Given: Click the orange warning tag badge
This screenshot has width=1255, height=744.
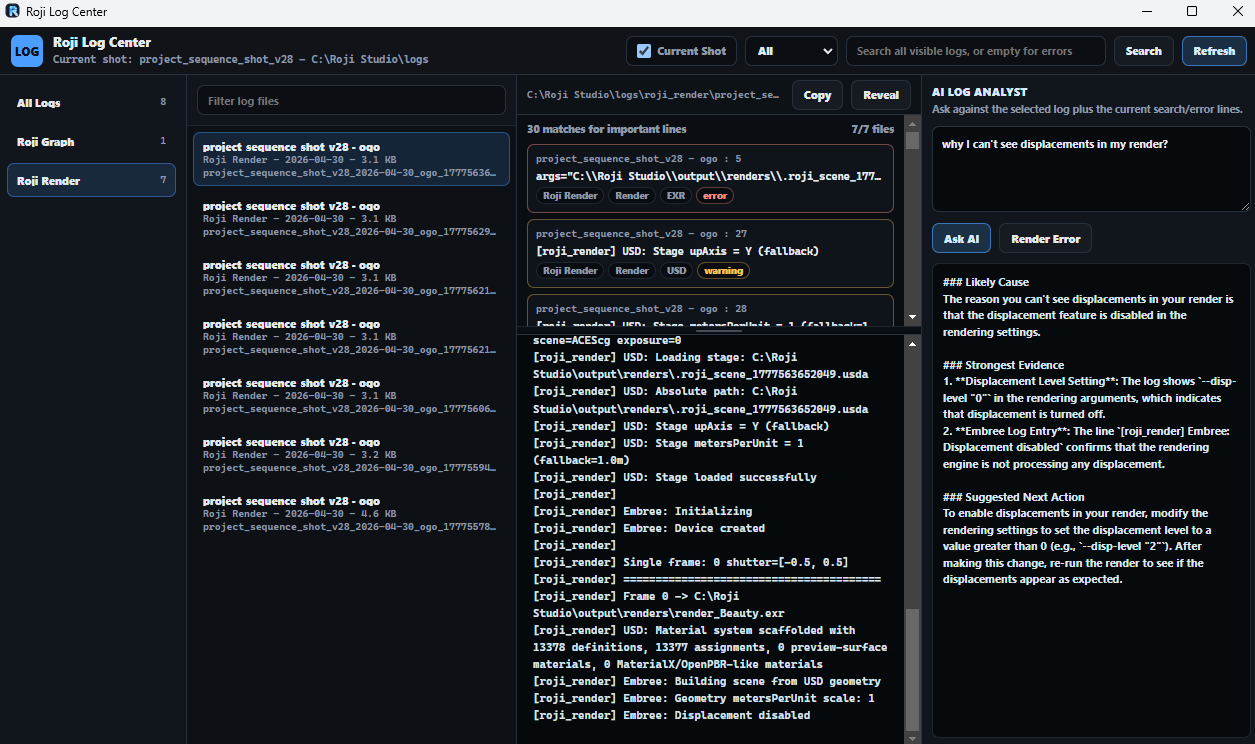Looking at the screenshot, I should (x=722, y=270).
